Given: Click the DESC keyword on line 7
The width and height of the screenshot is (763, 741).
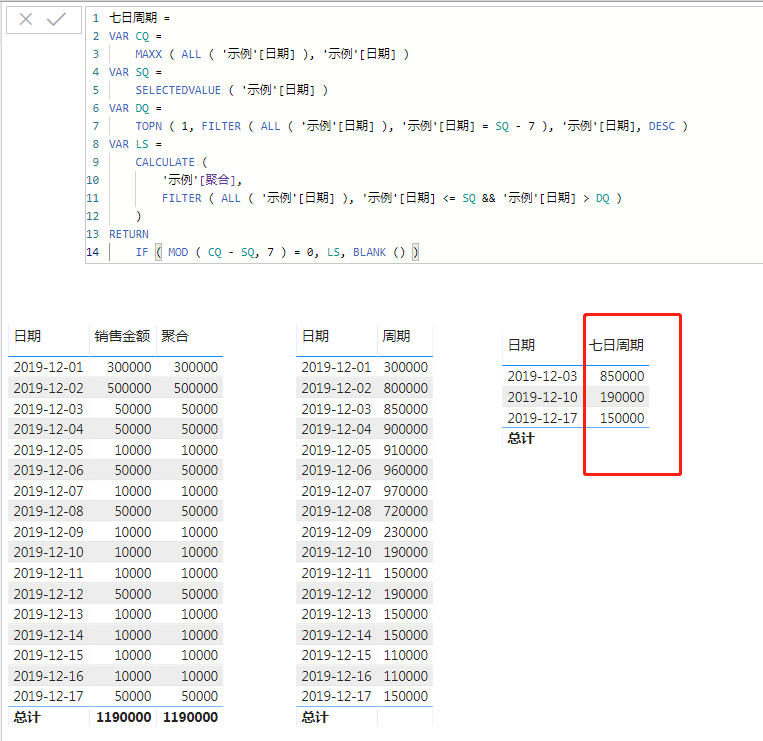Looking at the screenshot, I should click(662, 126).
